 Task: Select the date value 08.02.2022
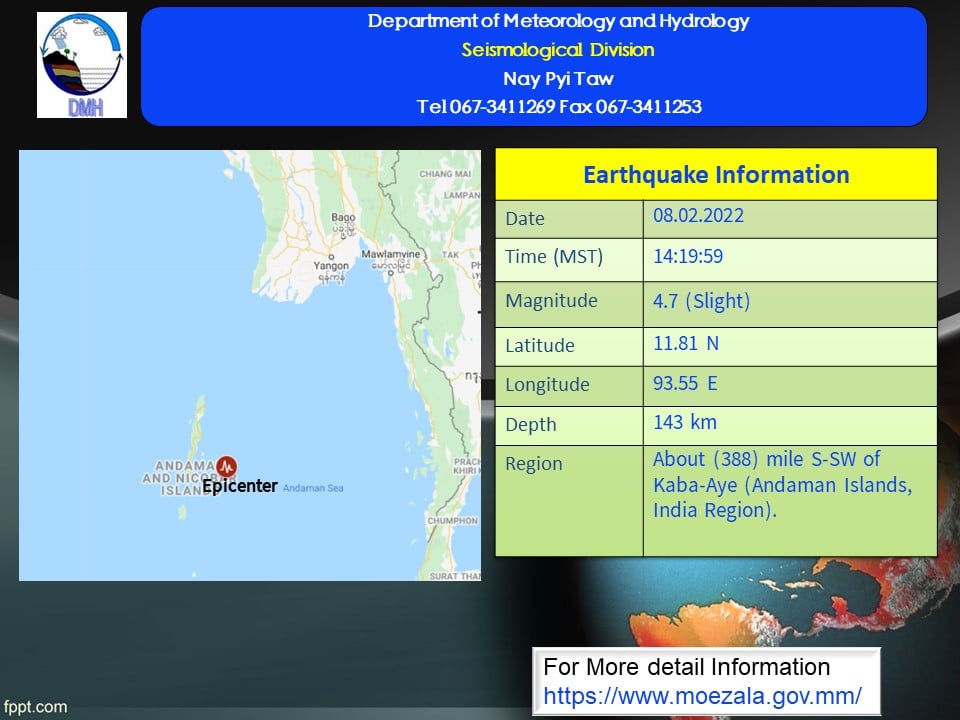tap(698, 216)
